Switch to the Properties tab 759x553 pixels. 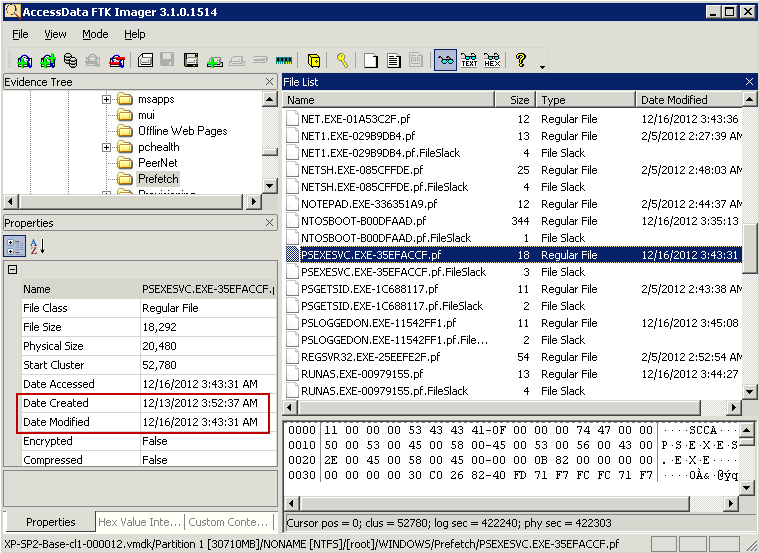coord(50,522)
